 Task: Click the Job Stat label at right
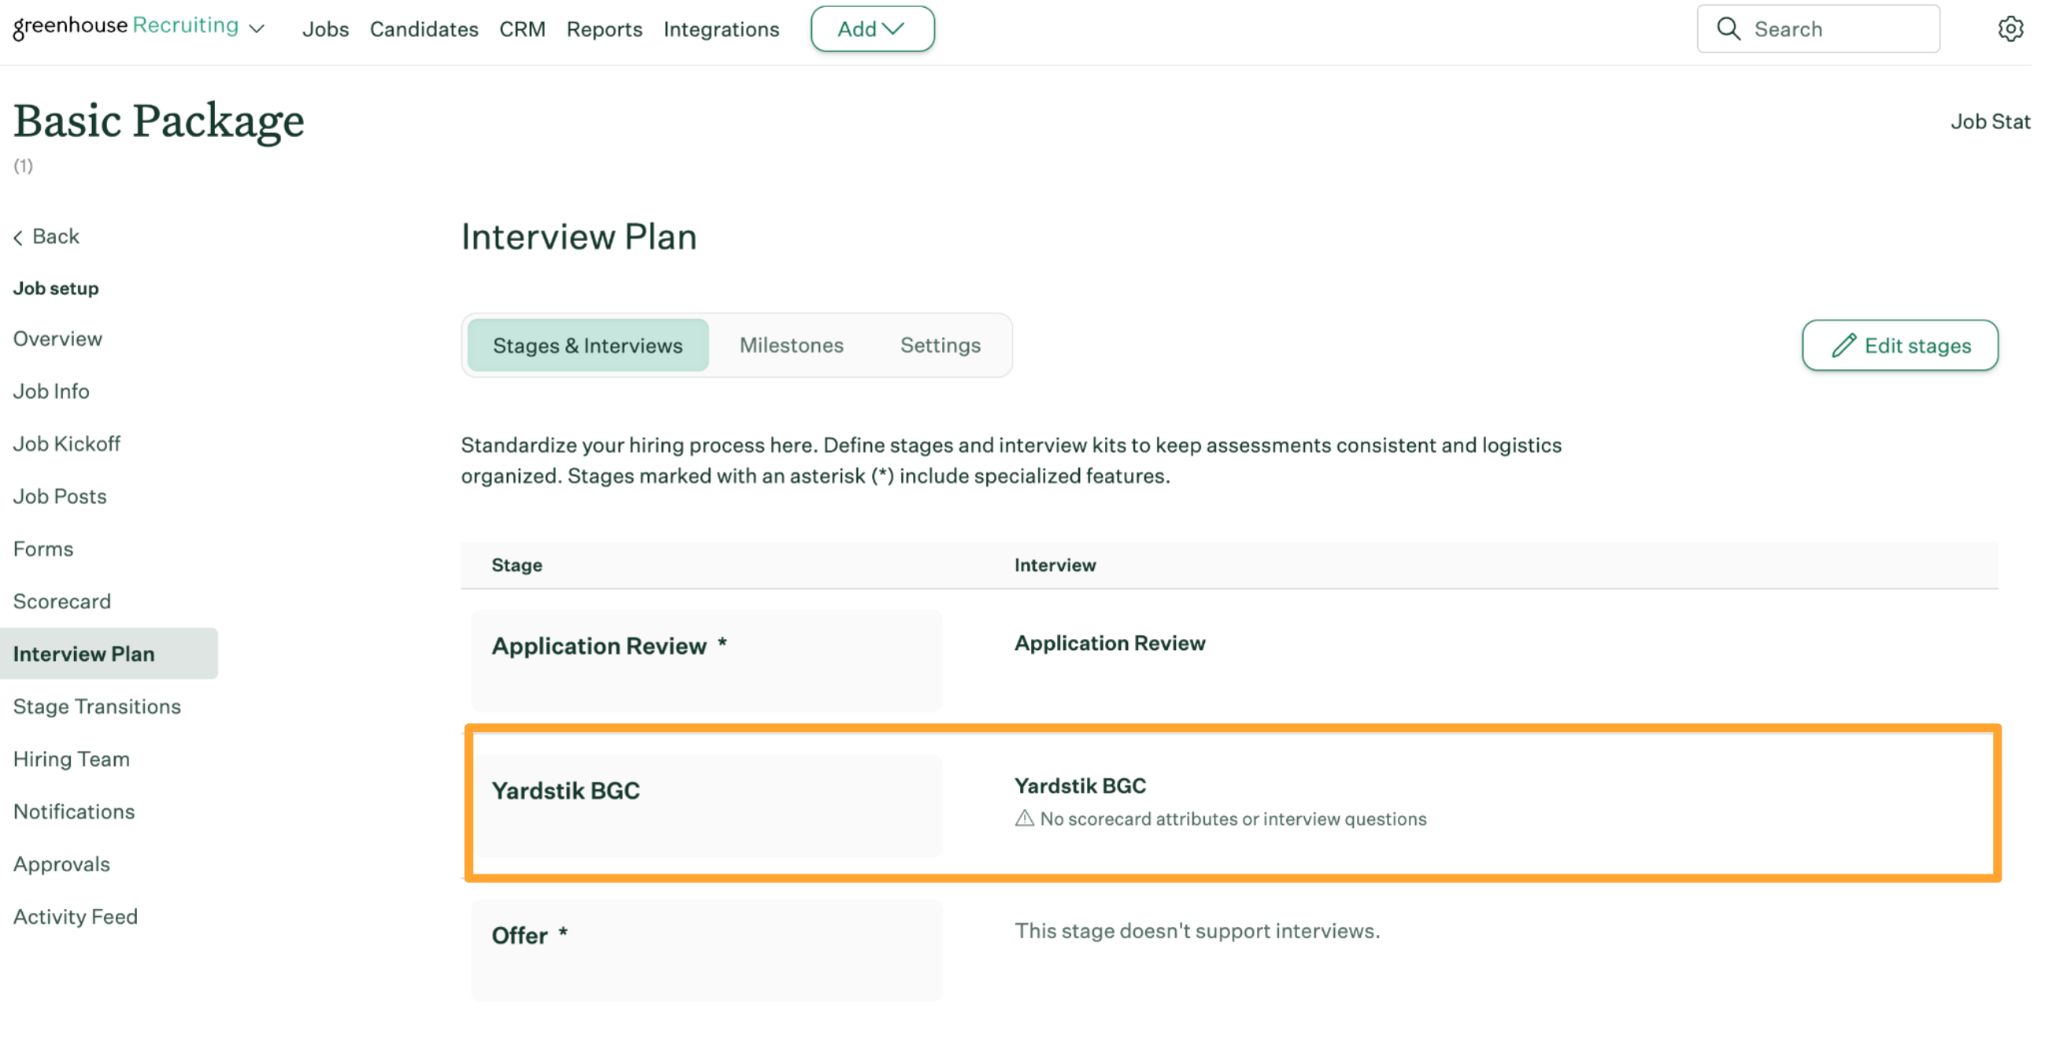coord(1990,122)
